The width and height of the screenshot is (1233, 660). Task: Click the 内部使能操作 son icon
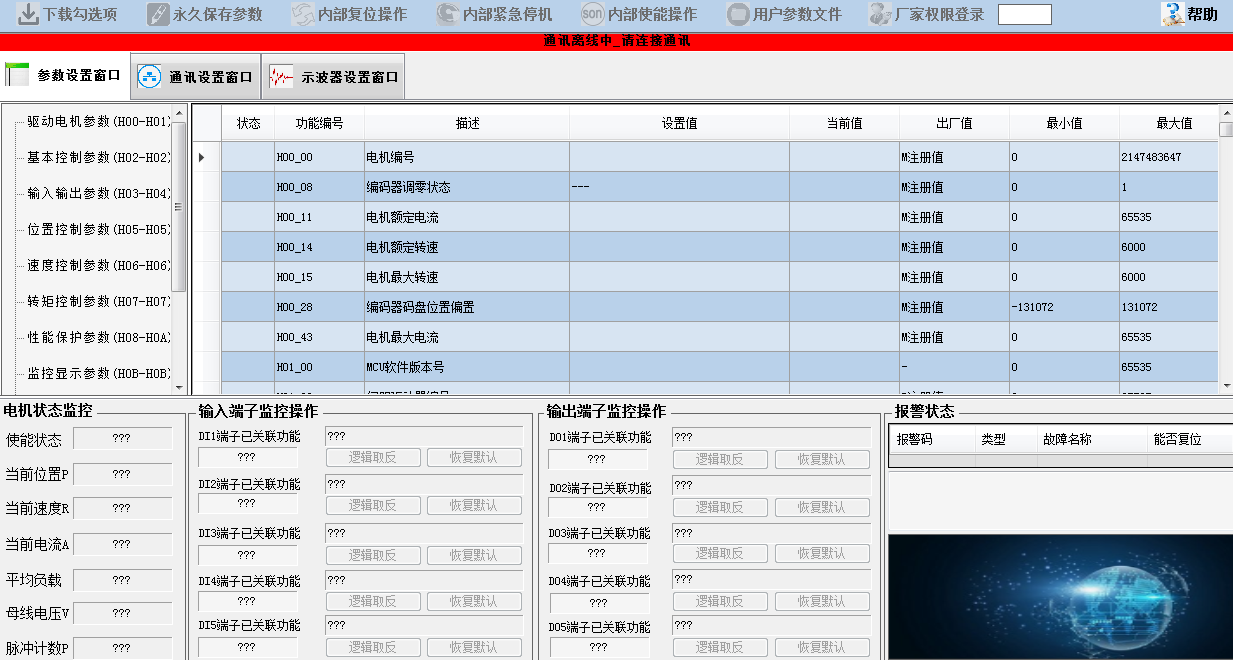592,14
